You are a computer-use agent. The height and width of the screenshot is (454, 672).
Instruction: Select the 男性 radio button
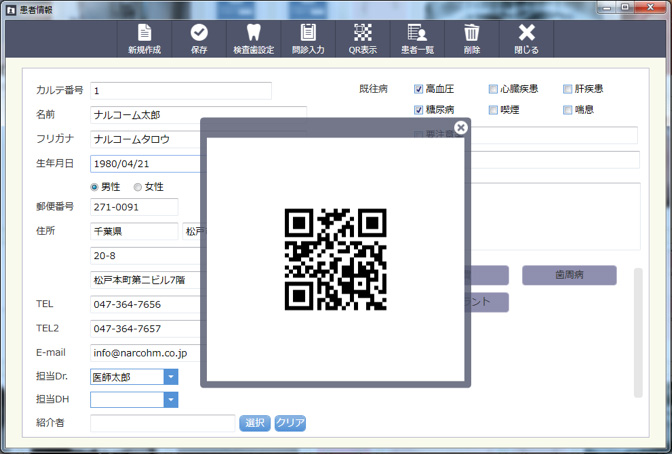click(94, 187)
